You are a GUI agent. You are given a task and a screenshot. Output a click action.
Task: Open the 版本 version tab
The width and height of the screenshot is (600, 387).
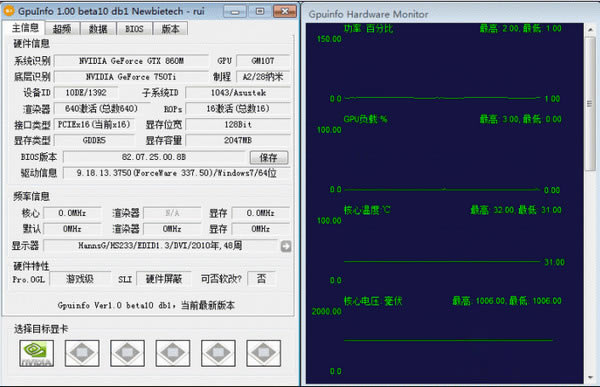170,29
